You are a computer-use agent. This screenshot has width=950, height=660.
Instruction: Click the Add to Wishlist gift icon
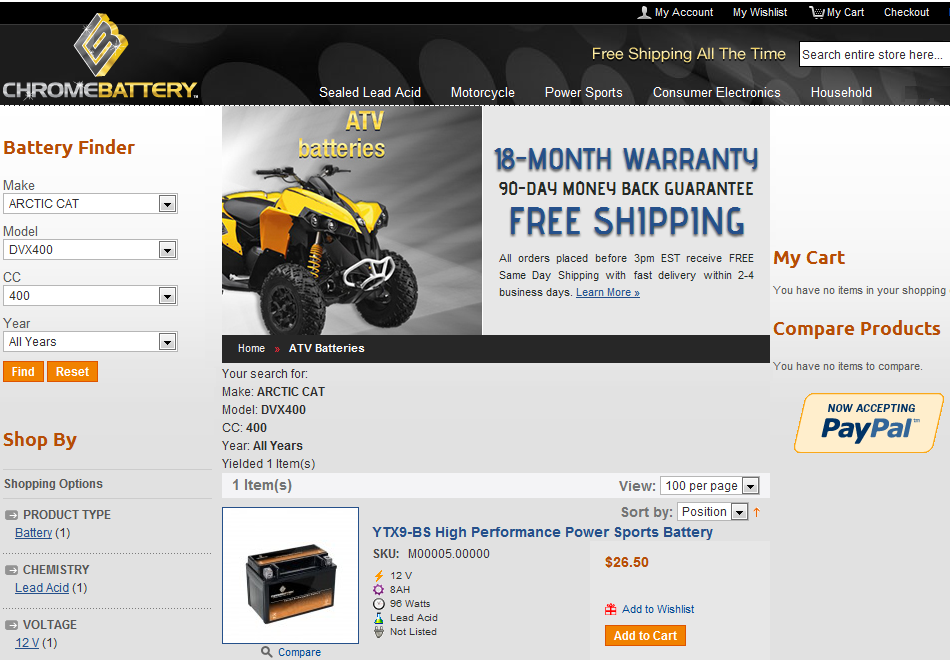(x=611, y=609)
